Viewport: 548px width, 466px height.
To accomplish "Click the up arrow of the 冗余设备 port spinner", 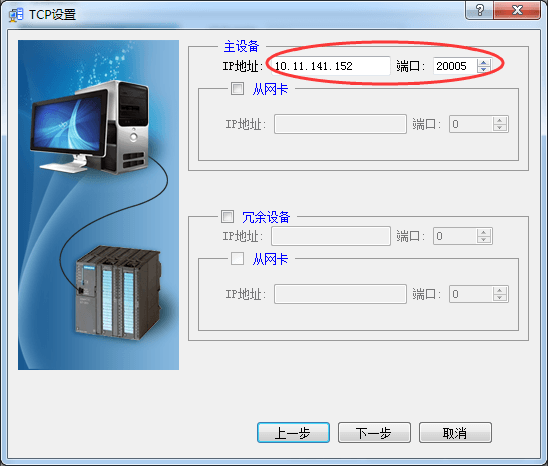I will 484,232.
